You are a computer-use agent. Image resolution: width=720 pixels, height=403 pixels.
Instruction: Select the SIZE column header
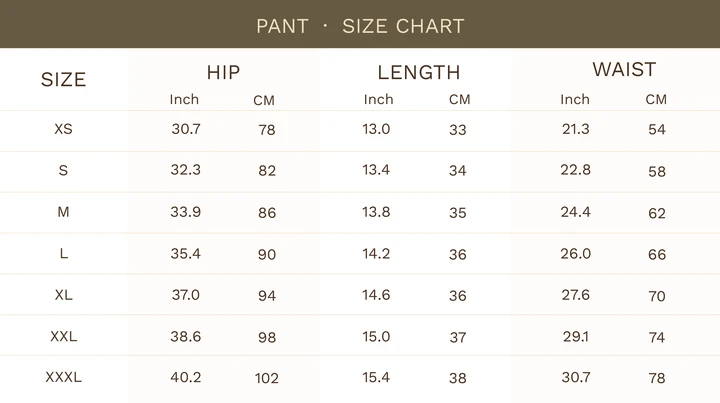[63, 80]
